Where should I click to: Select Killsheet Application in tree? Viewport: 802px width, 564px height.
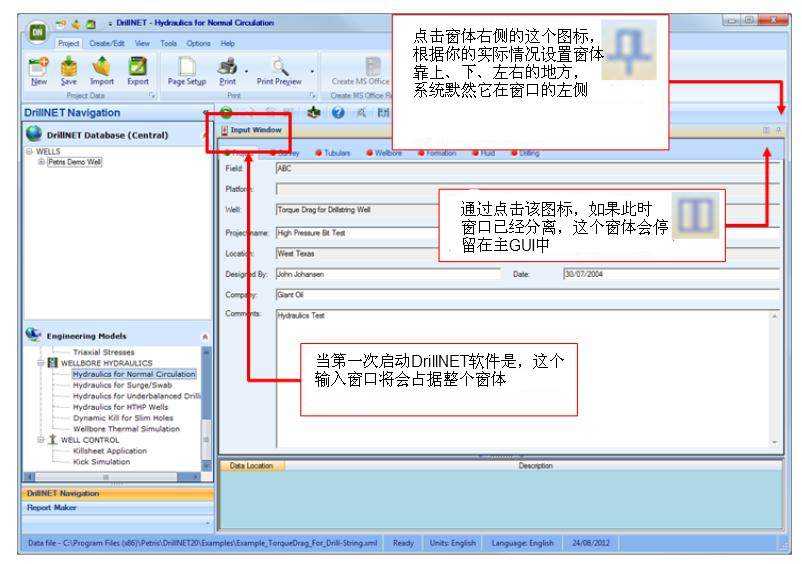[x=110, y=451]
